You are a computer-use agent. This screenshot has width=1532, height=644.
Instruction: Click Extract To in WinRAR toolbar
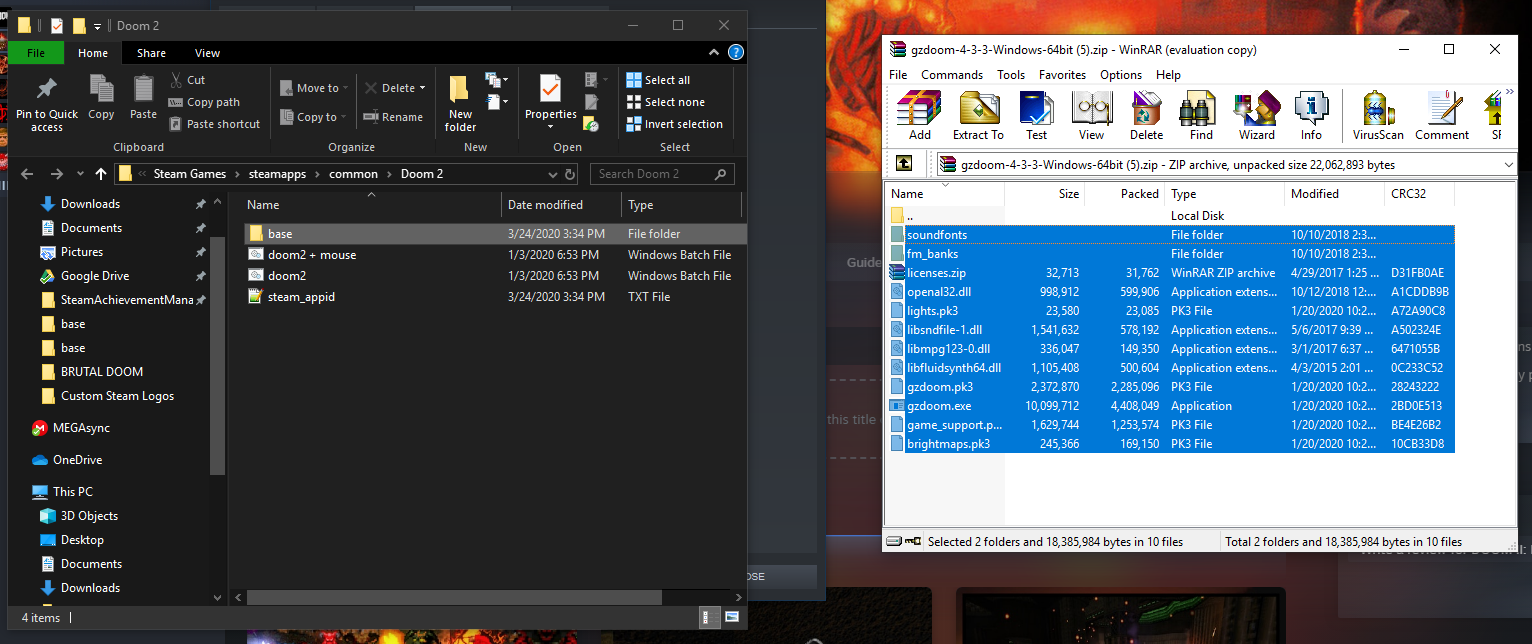point(978,115)
